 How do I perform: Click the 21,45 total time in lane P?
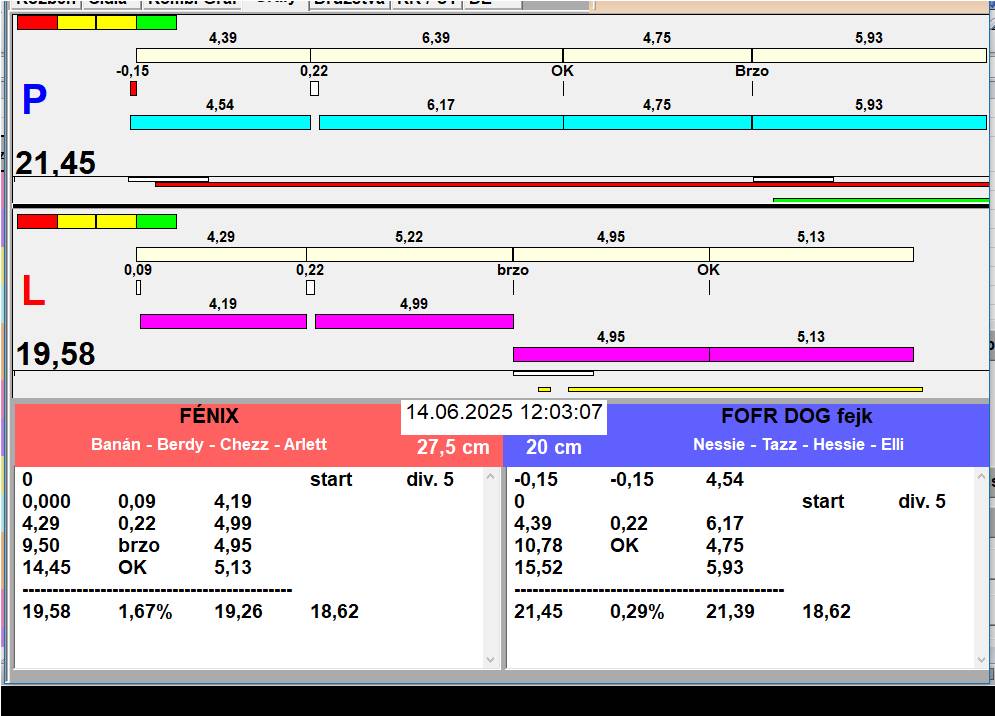click(56, 163)
